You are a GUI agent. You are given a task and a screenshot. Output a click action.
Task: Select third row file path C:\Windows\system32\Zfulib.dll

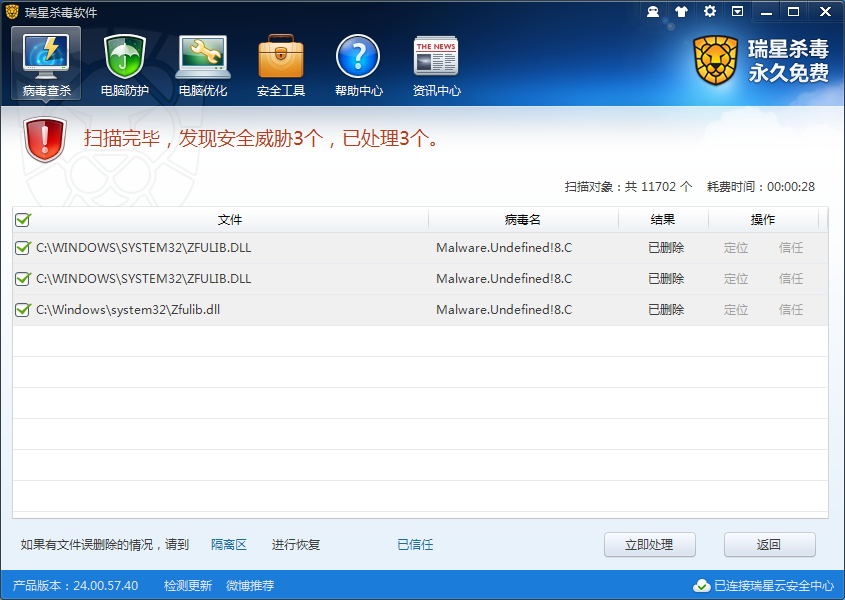(x=128, y=310)
